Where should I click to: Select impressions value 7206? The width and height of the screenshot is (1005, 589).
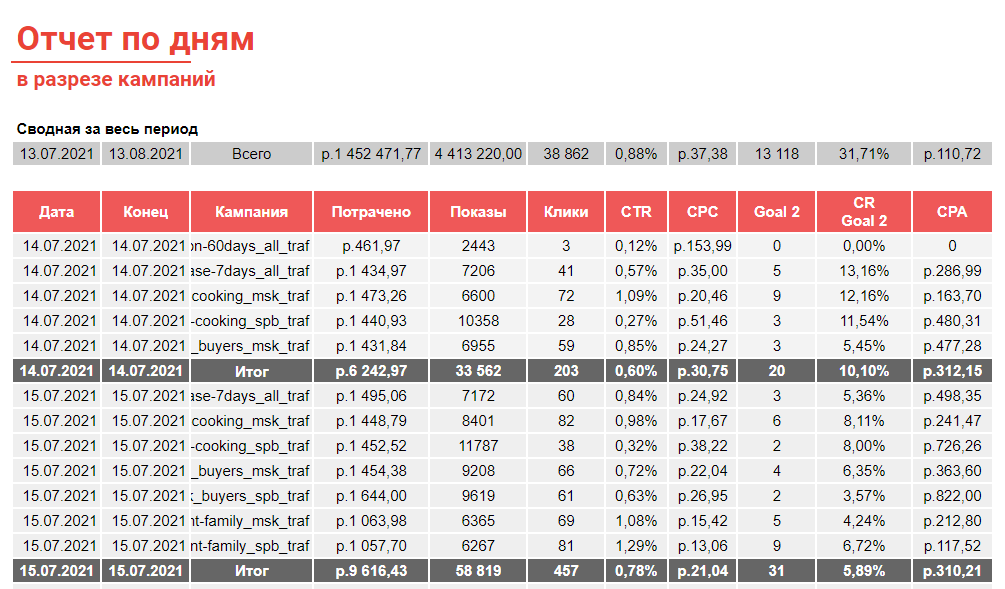point(478,271)
